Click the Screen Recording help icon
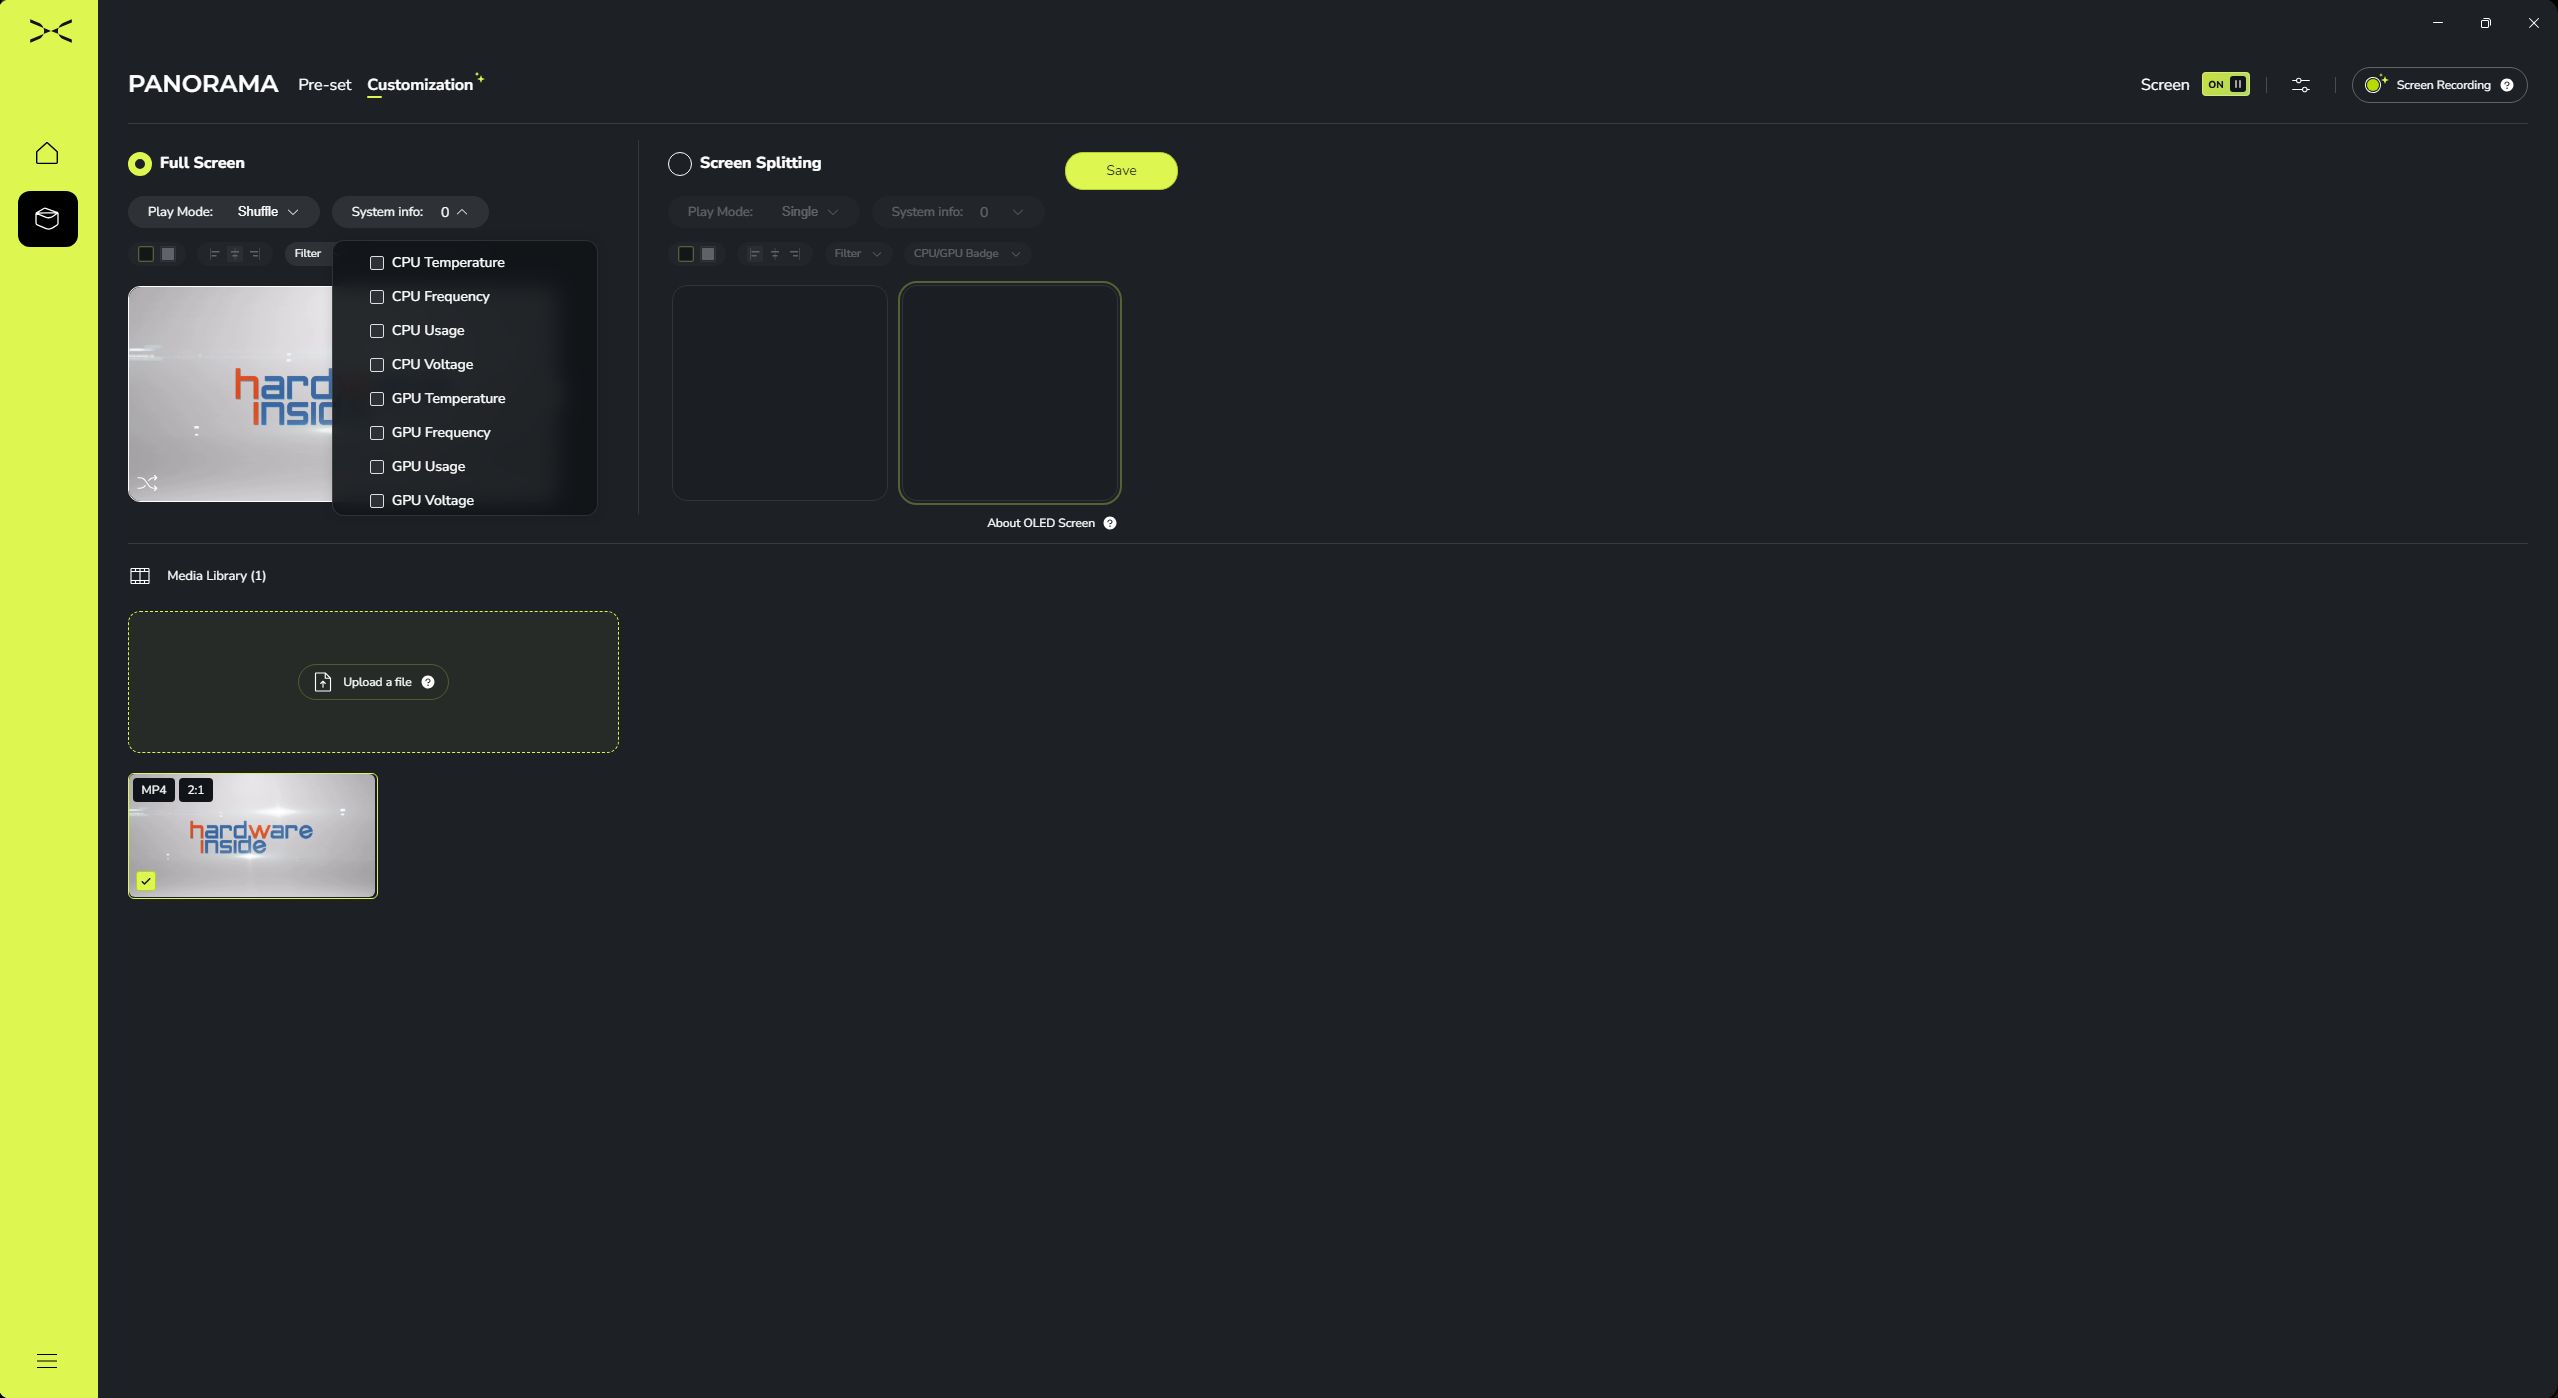2558x1398 pixels. 2506,85
